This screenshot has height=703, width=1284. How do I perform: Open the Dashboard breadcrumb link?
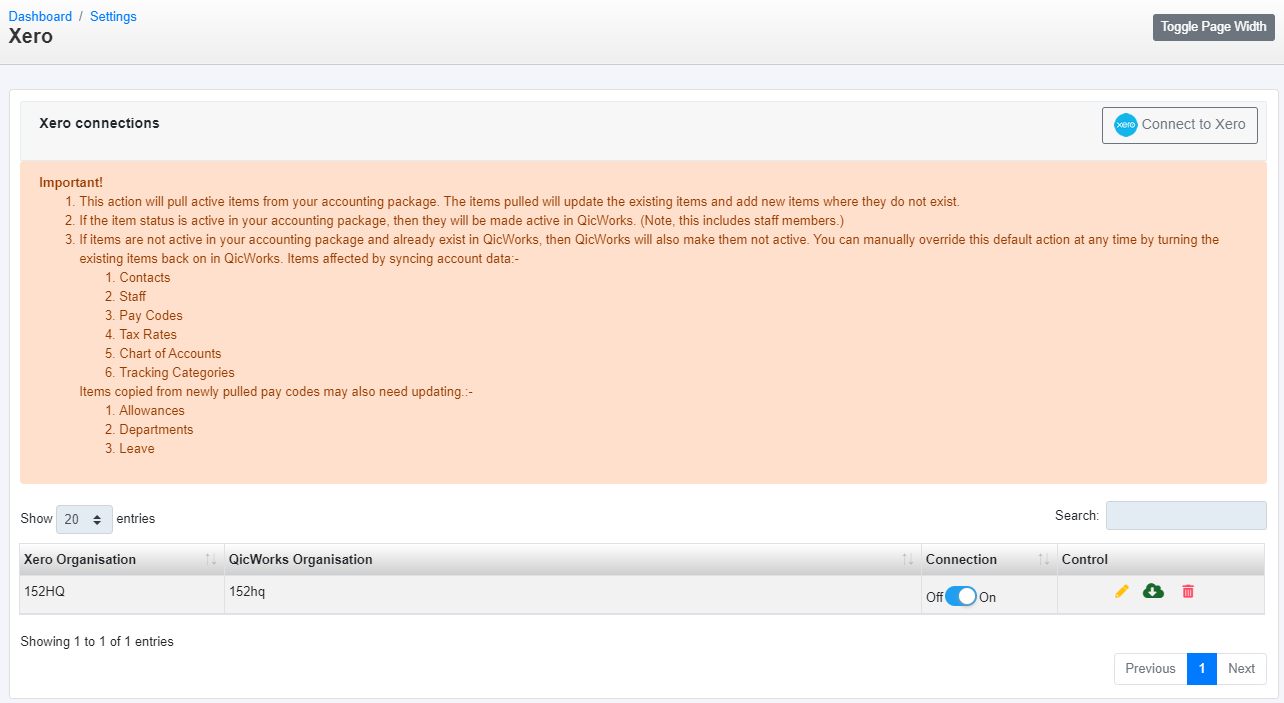[x=40, y=16]
